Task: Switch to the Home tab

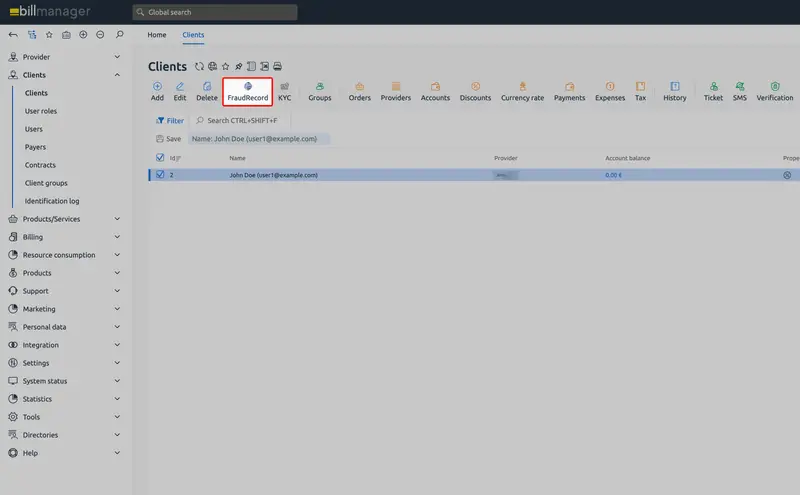Action: pos(157,35)
